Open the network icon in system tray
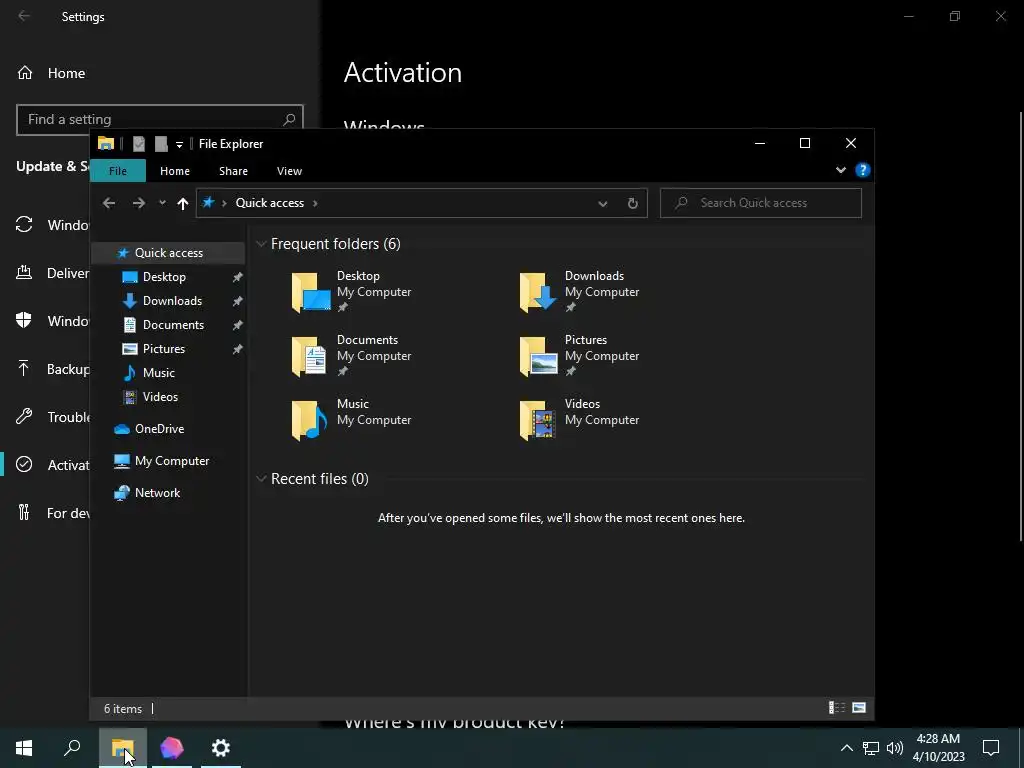Image resolution: width=1024 pixels, height=768 pixels. [871, 748]
